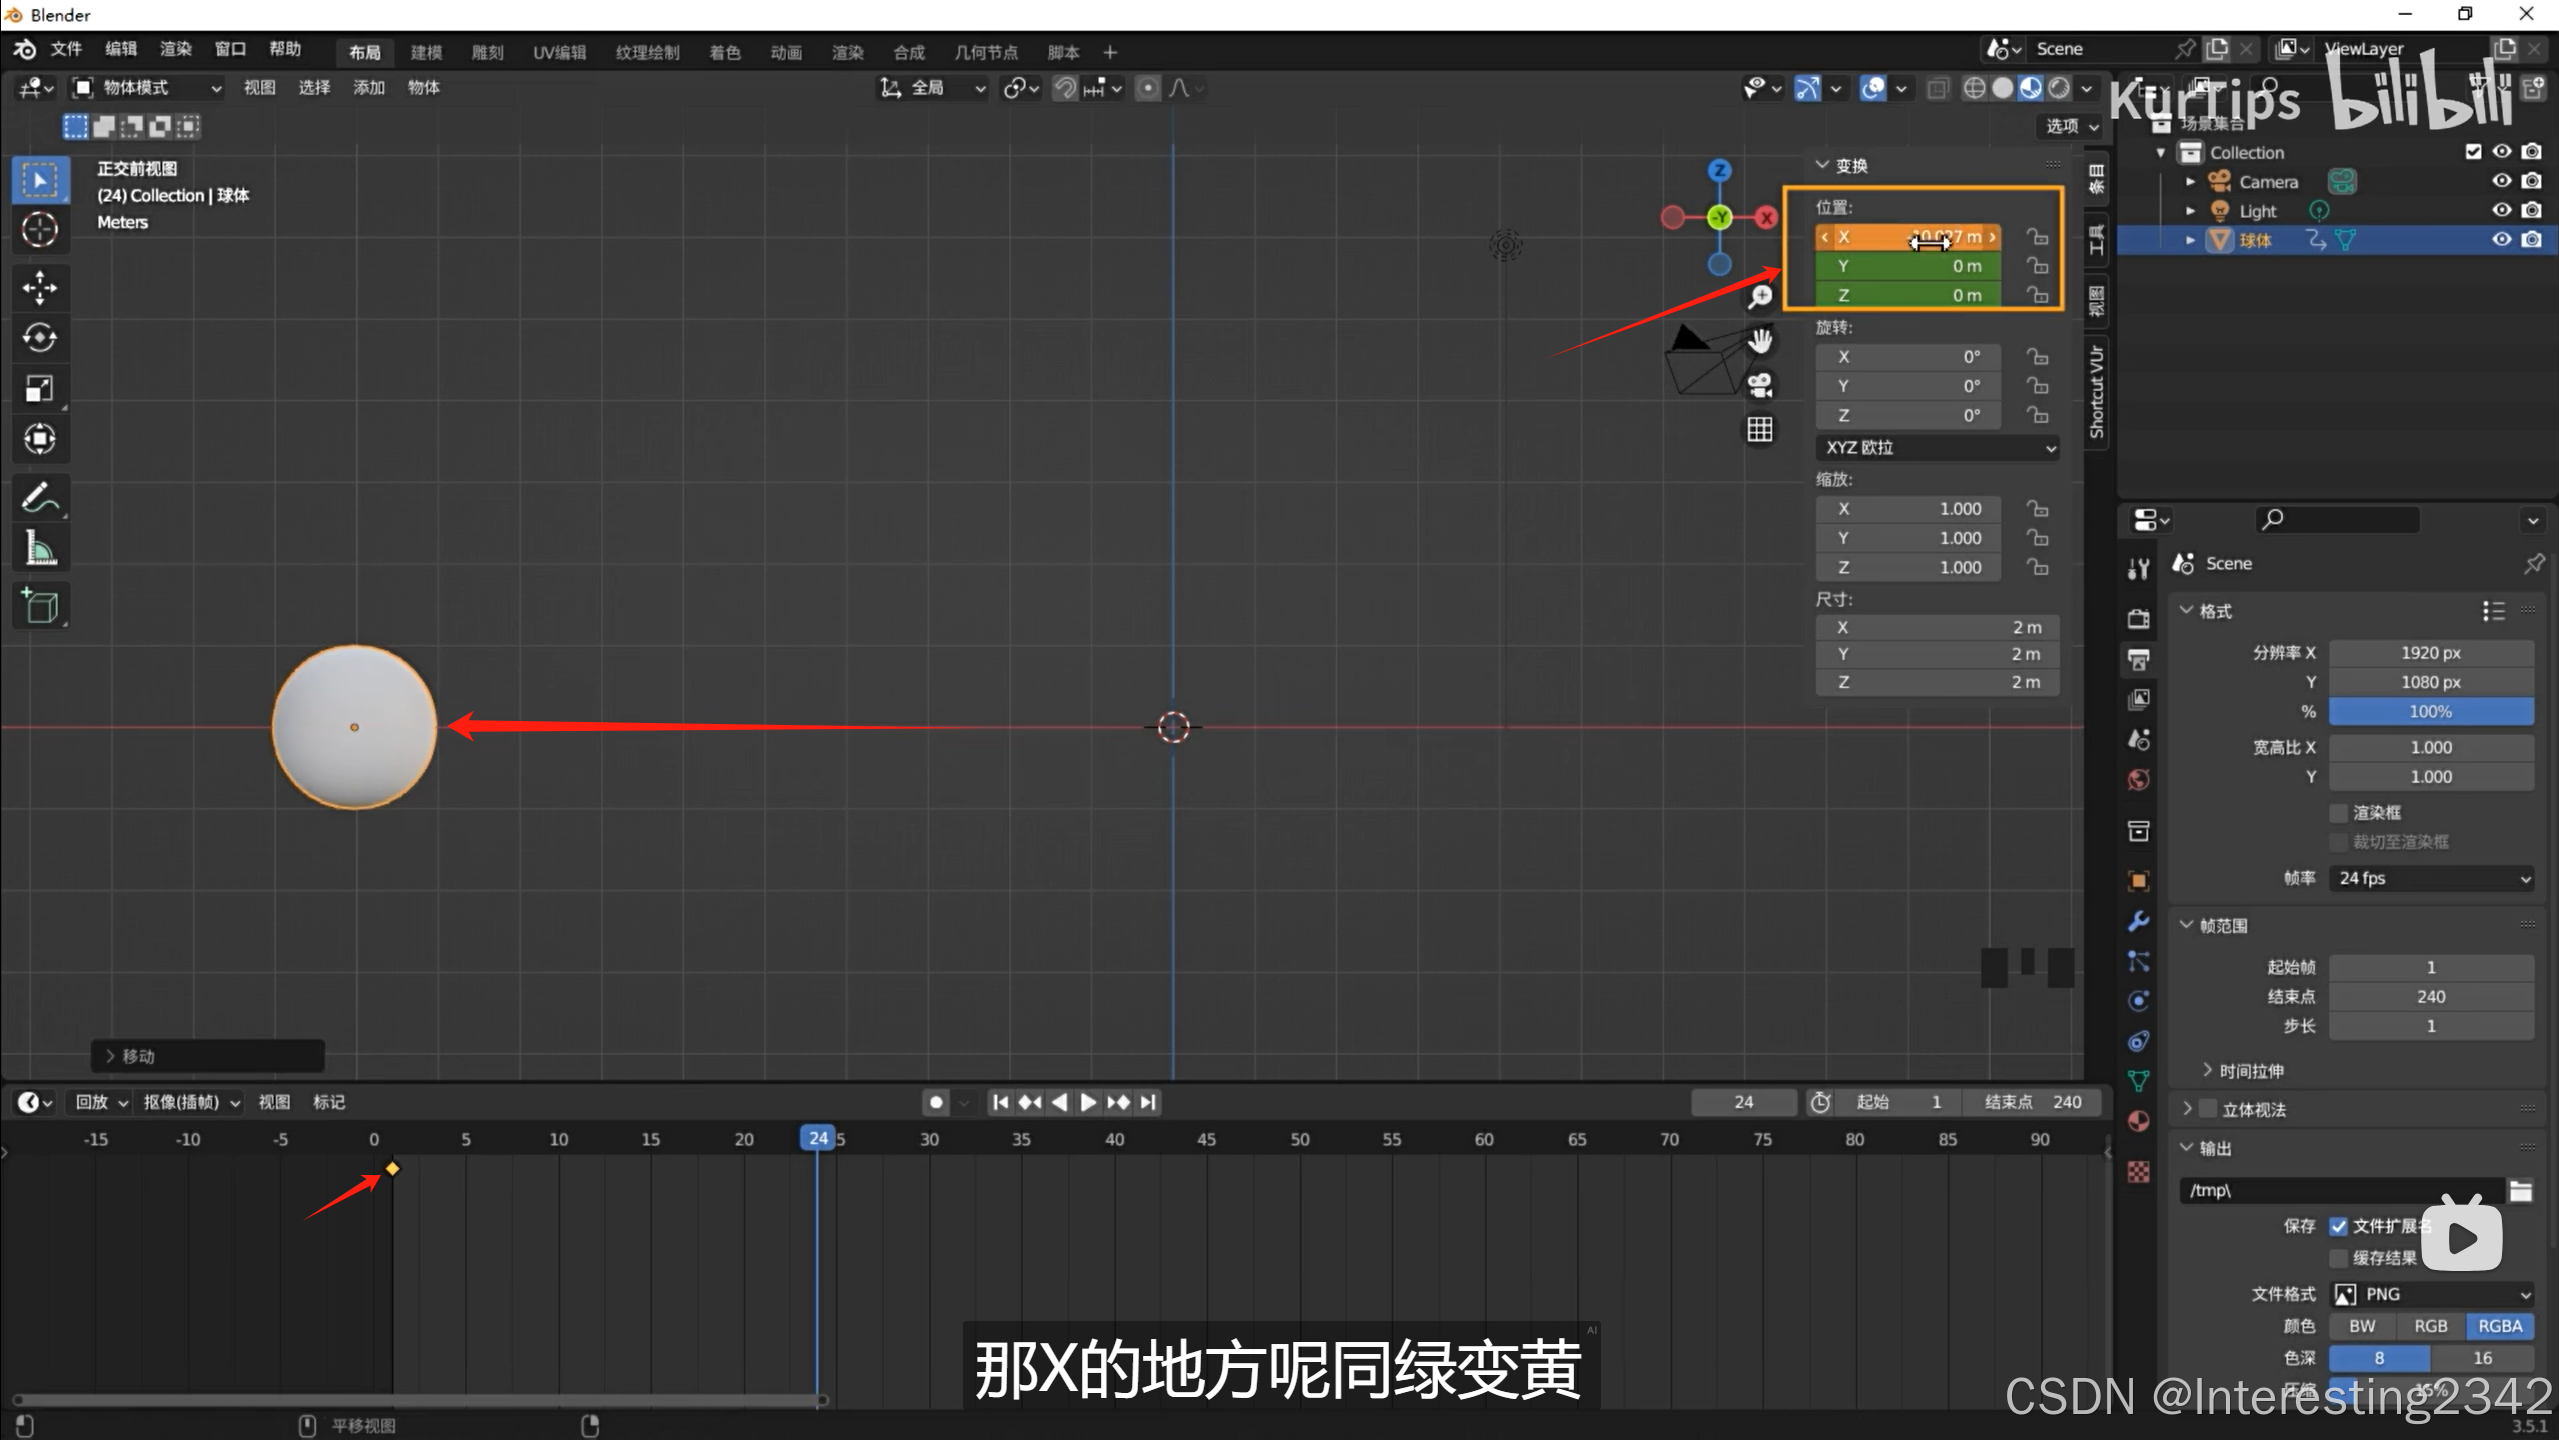The height and width of the screenshot is (1440, 2559).
Task: Click the 100% resolution percentage slider
Action: (x=2430, y=712)
